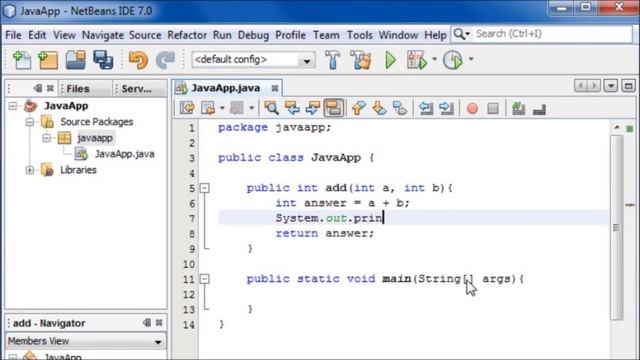This screenshot has width=640, height=360.
Task: Click the Find Selection magnifier icon
Action: click(271, 108)
